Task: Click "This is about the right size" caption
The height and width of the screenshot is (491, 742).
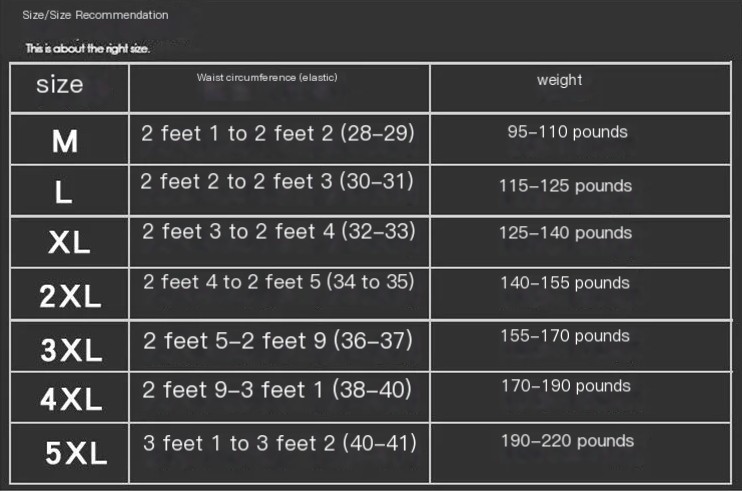Action: coord(88,49)
